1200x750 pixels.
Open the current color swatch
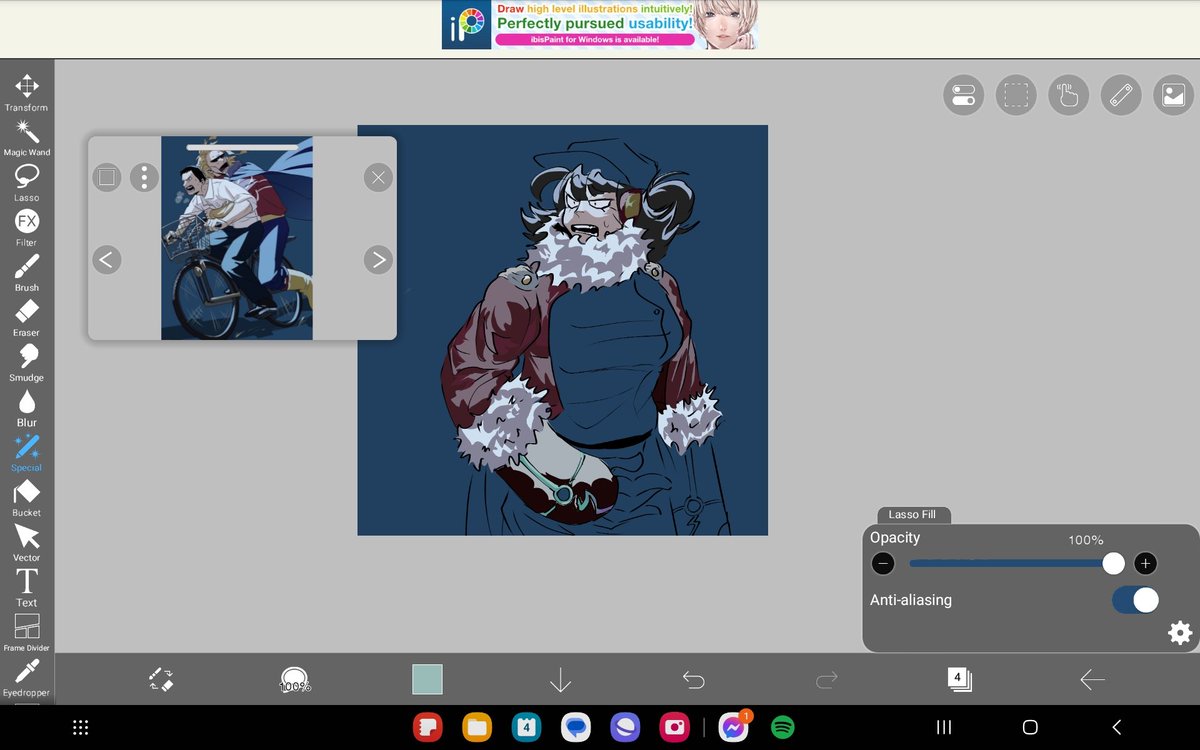(427, 680)
